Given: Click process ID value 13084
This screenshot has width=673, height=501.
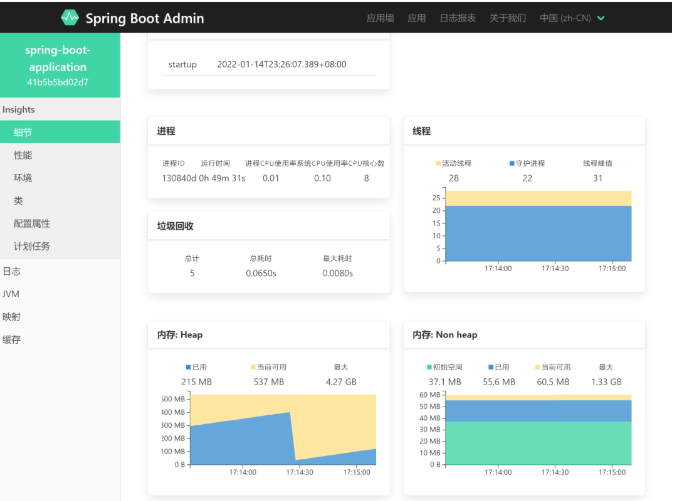Looking at the screenshot, I should click(x=176, y=178).
